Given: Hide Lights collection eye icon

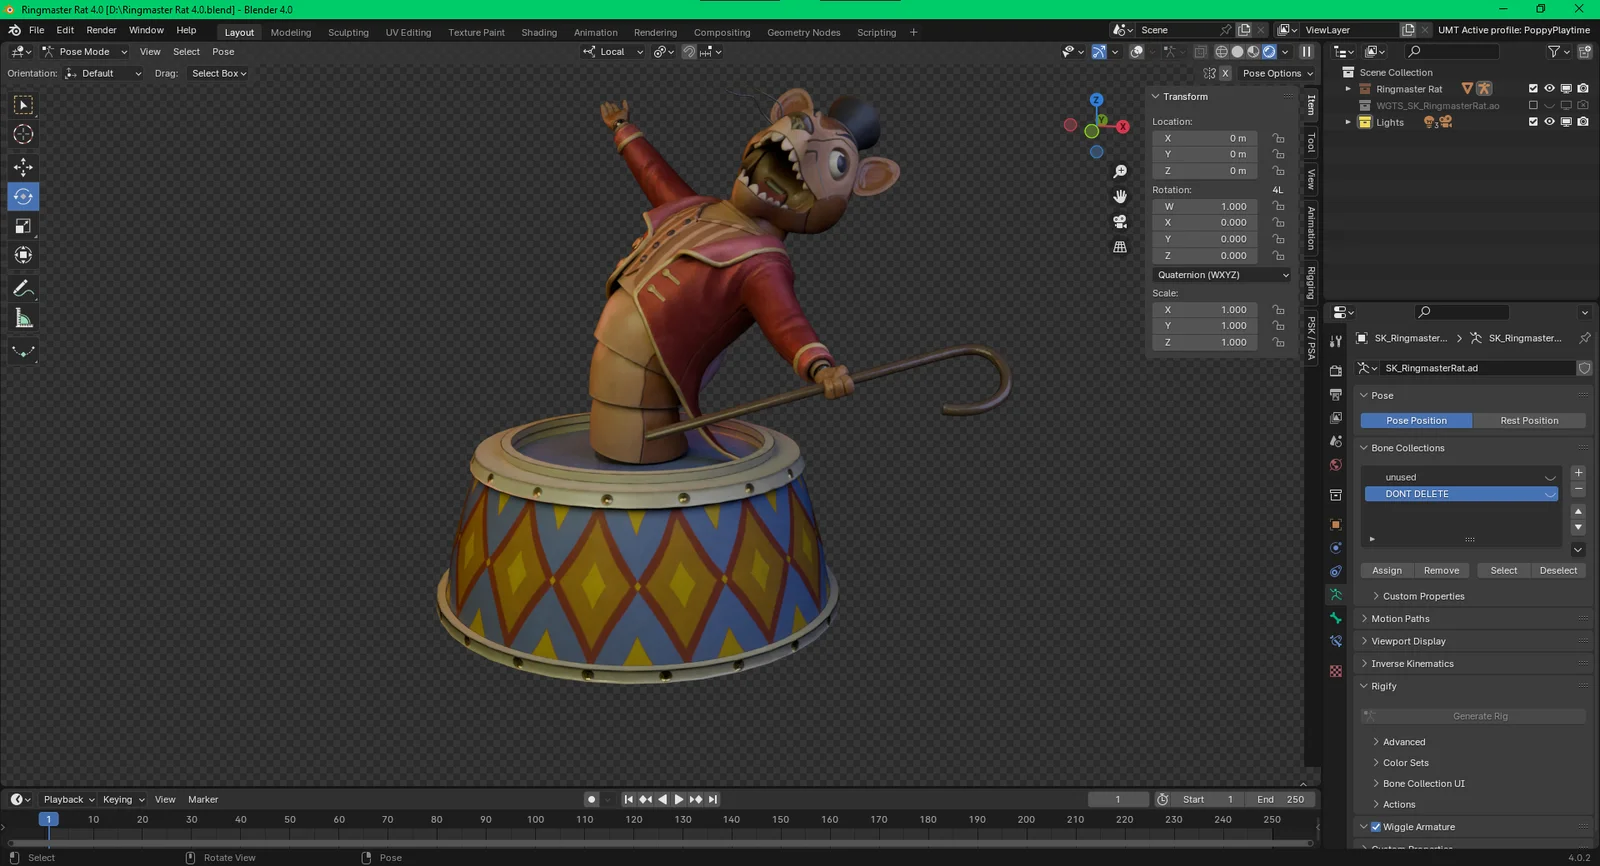Looking at the screenshot, I should coord(1549,122).
